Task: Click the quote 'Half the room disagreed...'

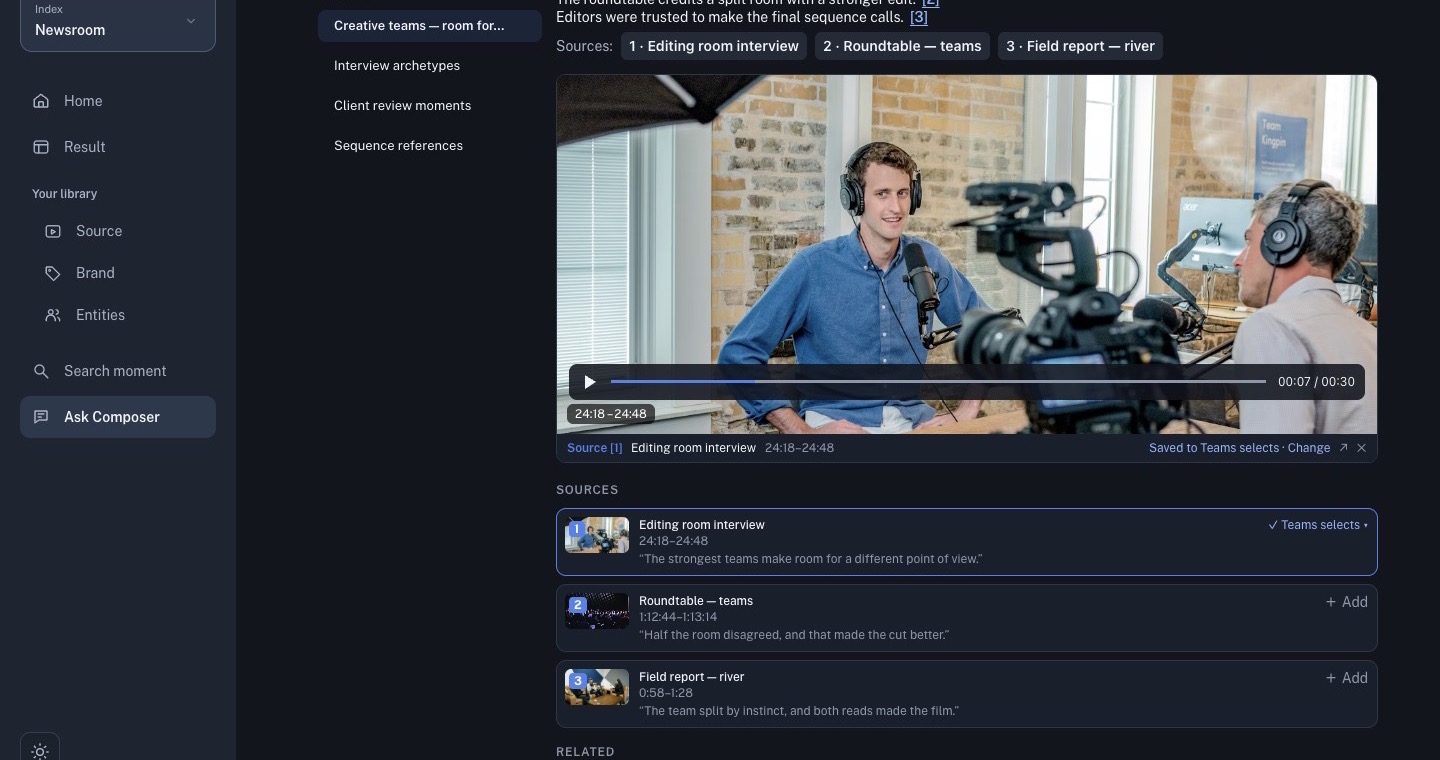Action: tap(794, 635)
